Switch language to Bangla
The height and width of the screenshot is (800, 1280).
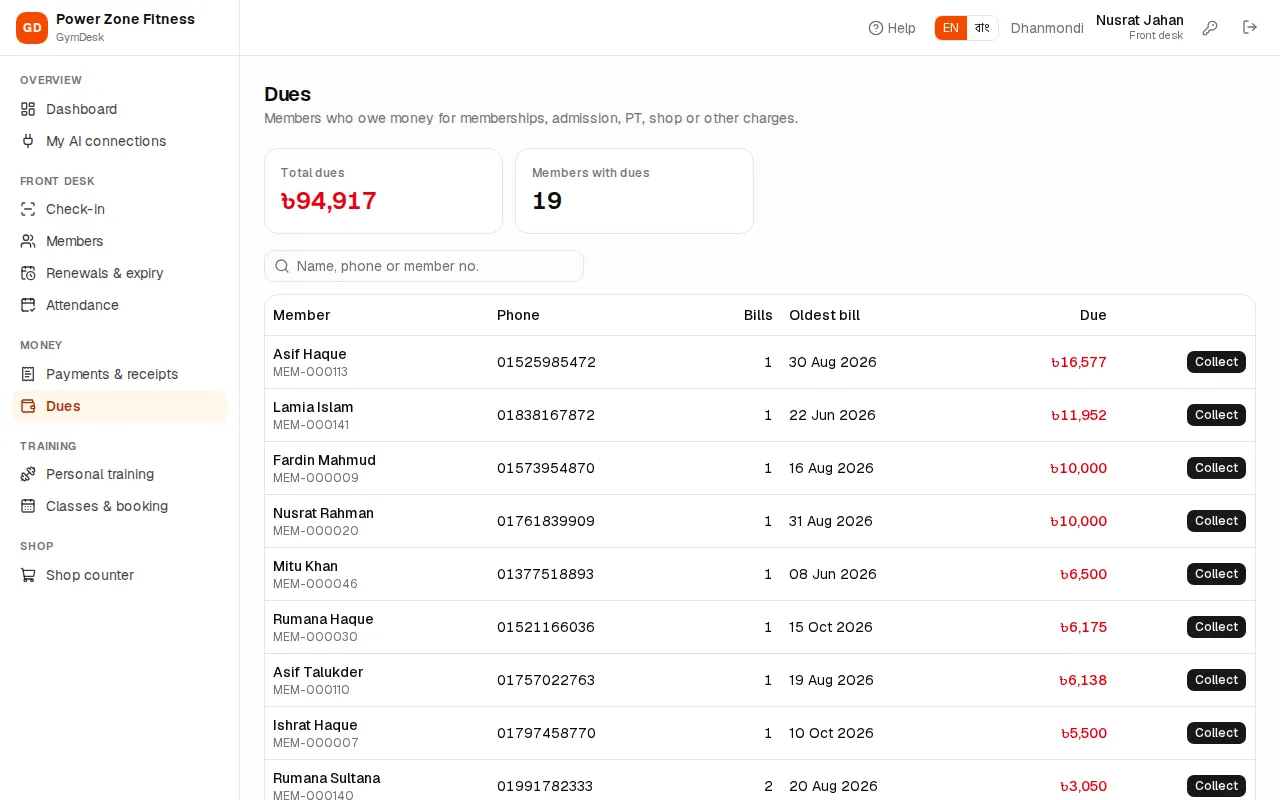[x=982, y=28]
